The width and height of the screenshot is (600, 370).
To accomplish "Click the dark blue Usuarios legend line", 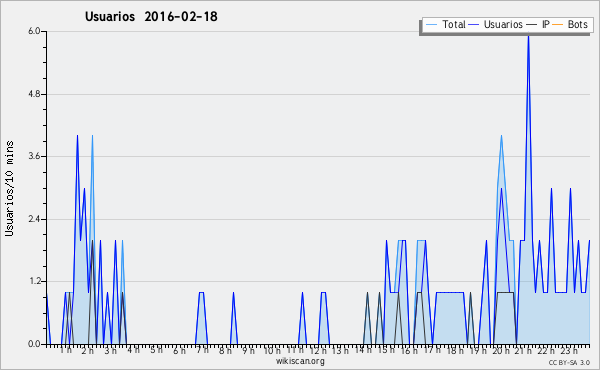I will tap(474, 25).
